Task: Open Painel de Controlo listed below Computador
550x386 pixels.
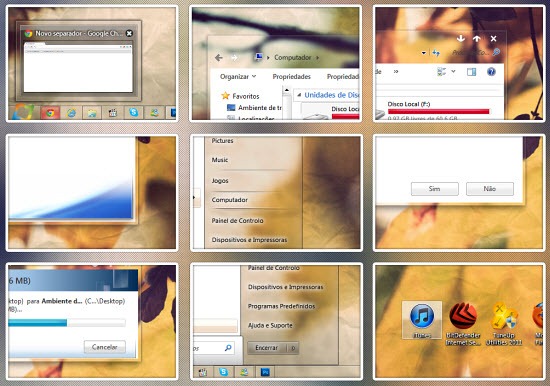Action: tap(237, 221)
